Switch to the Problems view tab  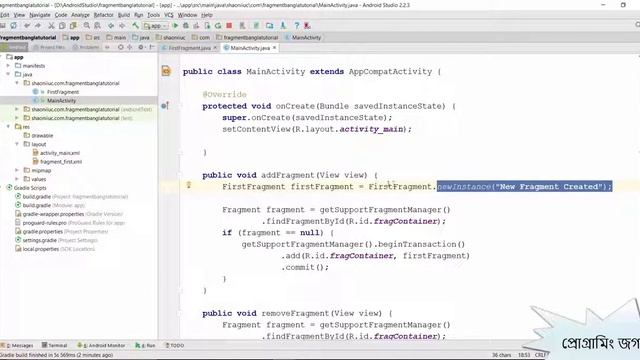point(86,47)
